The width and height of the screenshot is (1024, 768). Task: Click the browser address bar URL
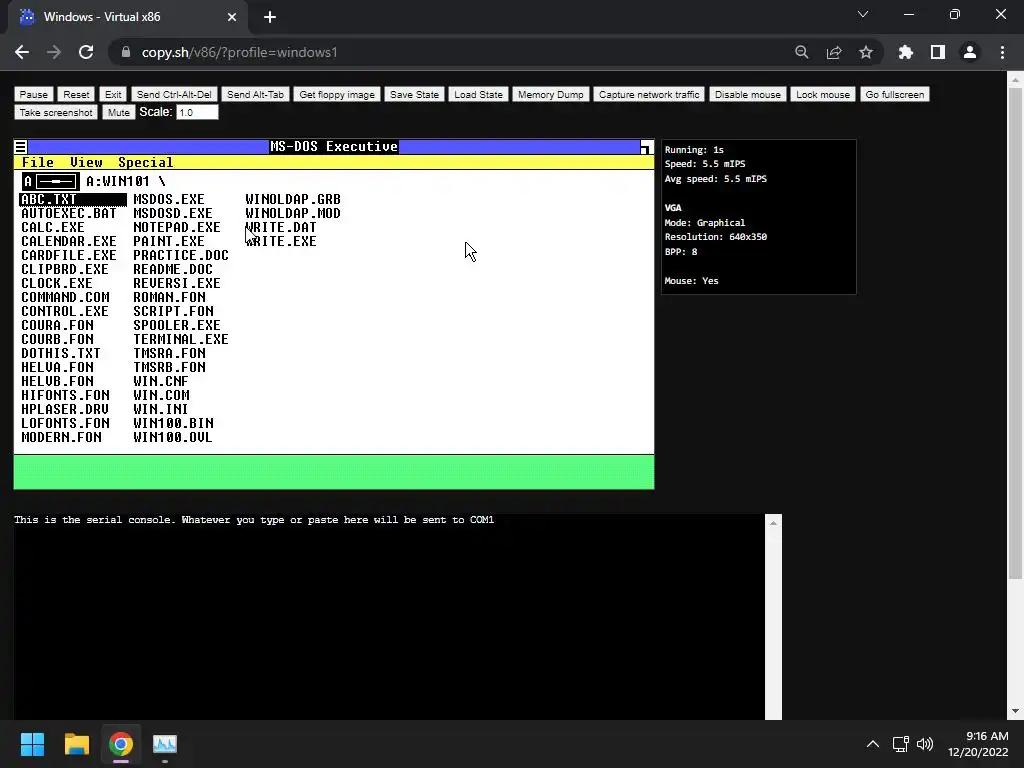click(x=239, y=52)
